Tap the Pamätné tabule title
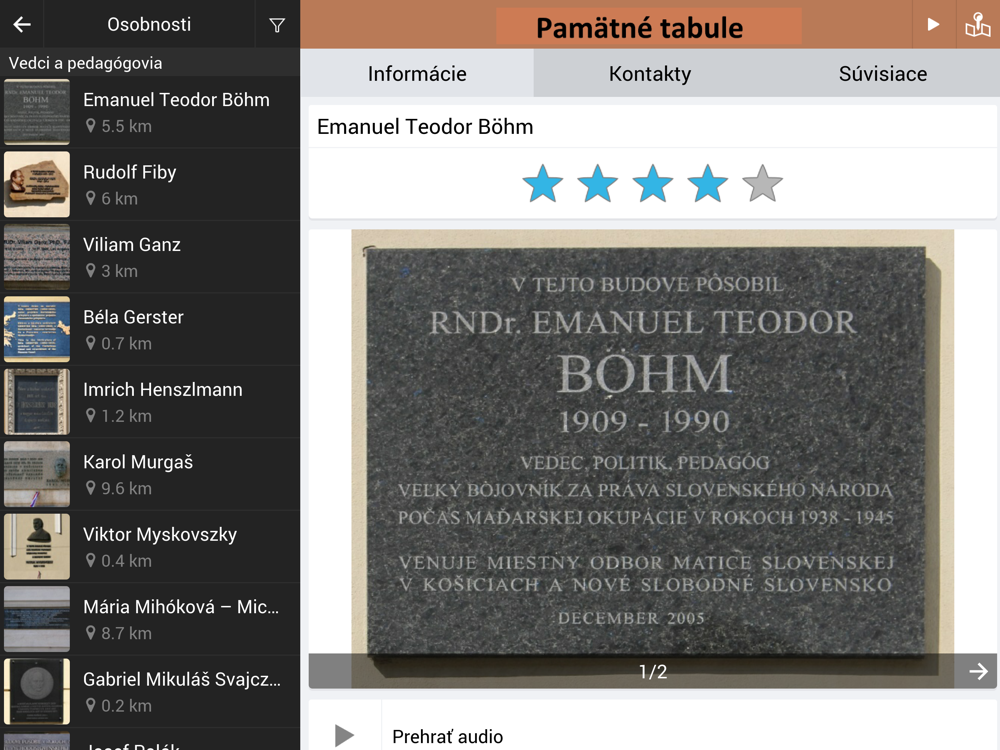 click(x=640, y=28)
